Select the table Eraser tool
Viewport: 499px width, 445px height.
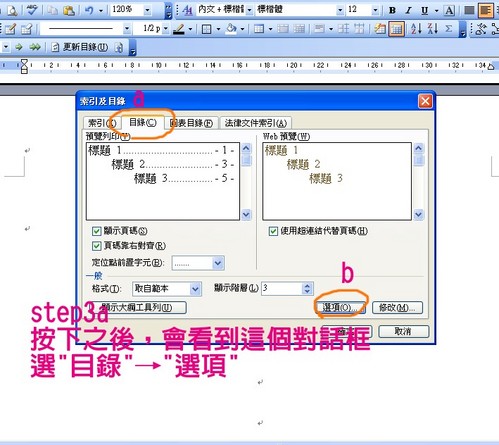(x=27, y=29)
